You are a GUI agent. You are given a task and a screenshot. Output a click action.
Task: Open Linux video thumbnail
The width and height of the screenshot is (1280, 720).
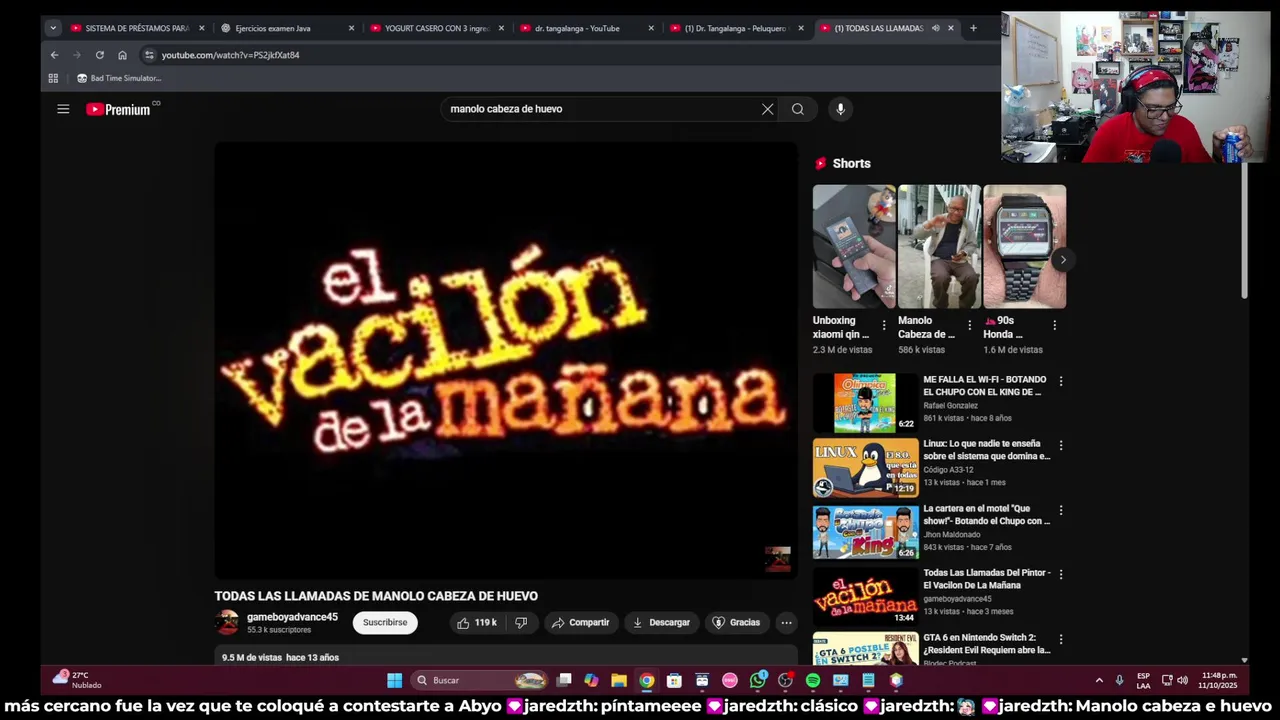[x=865, y=467]
